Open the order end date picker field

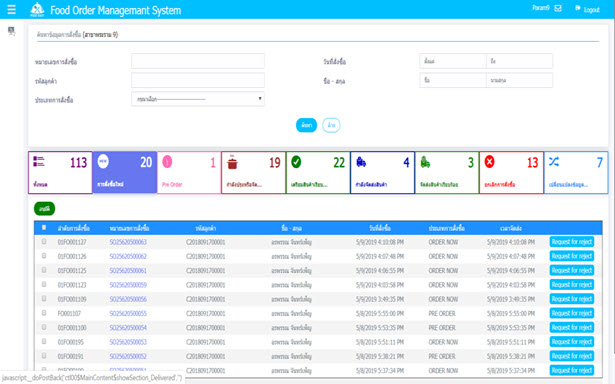(x=519, y=61)
